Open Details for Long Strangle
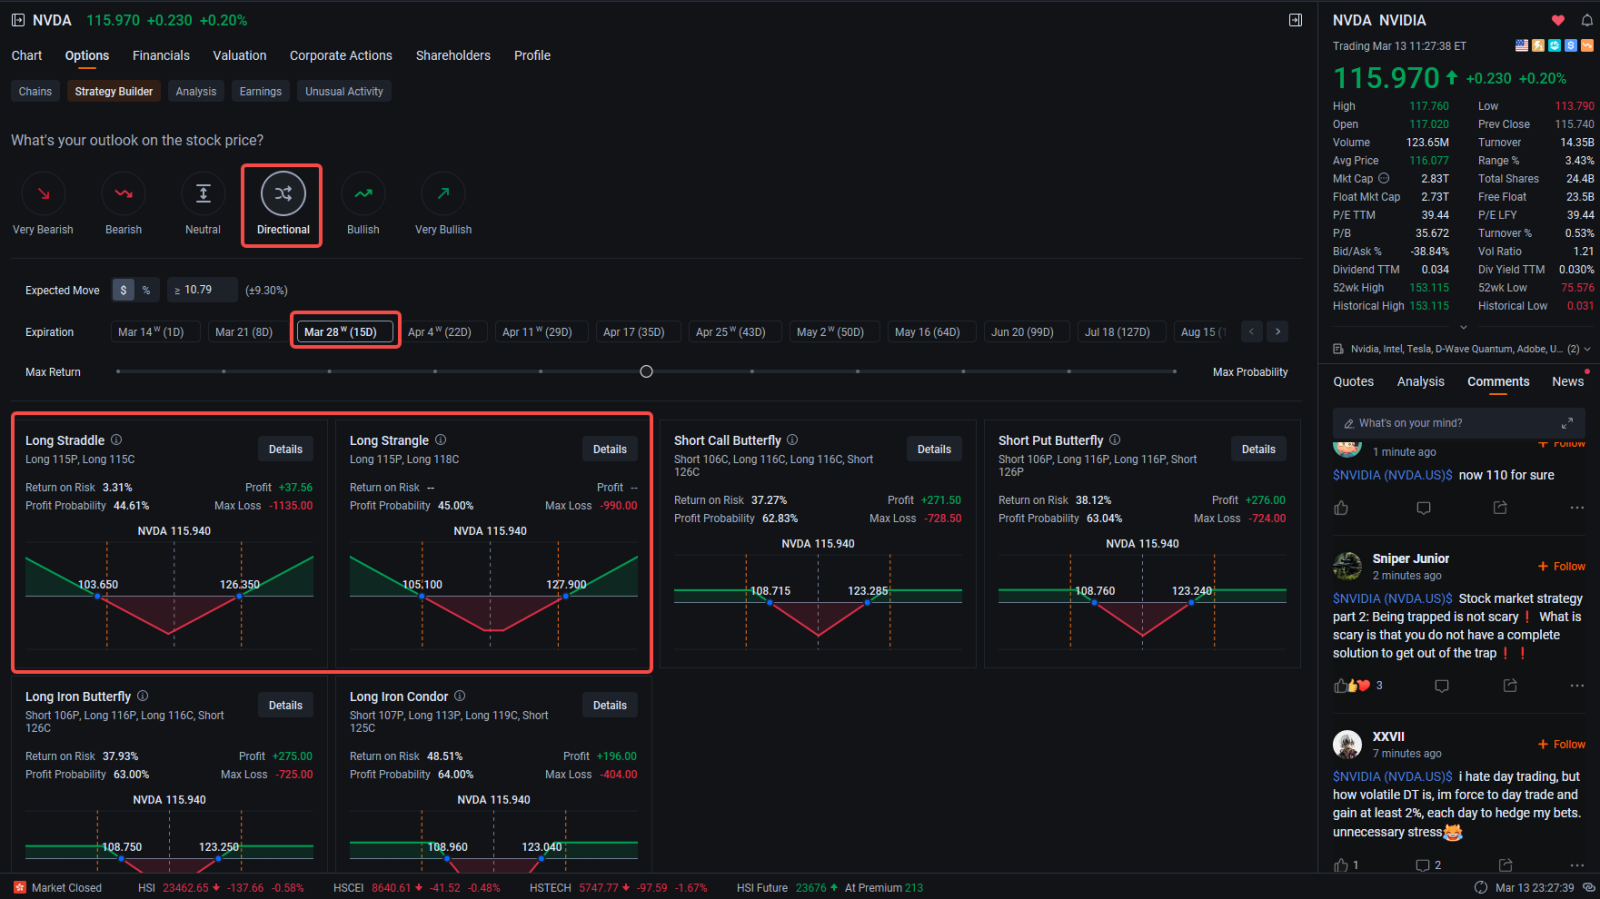1600x899 pixels. [x=610, y=450]
